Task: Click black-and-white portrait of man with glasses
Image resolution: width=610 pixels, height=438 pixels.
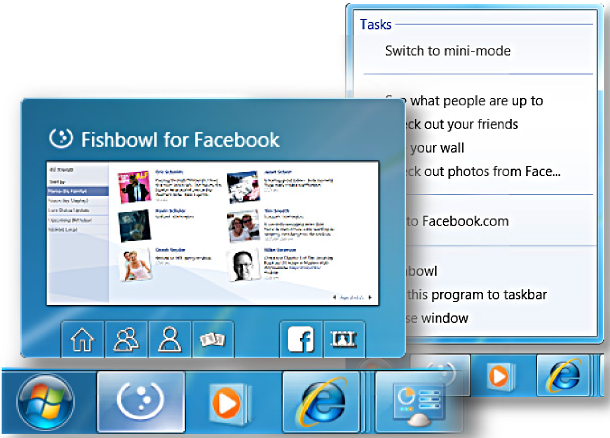Action: pos(243,265)
